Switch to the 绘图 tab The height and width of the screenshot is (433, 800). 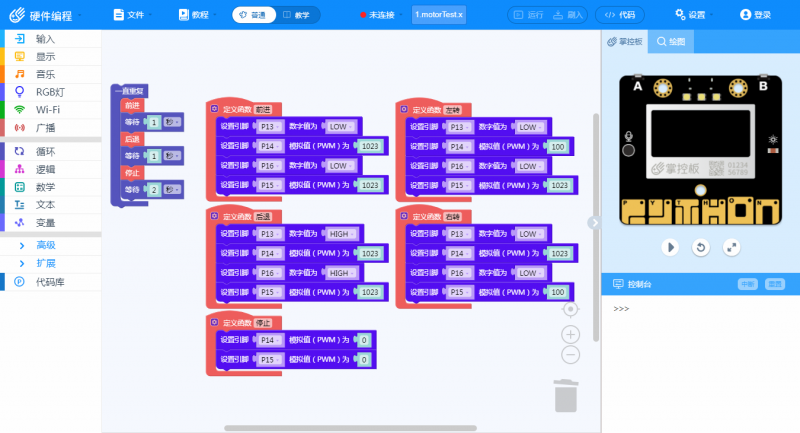pos(672,42)
